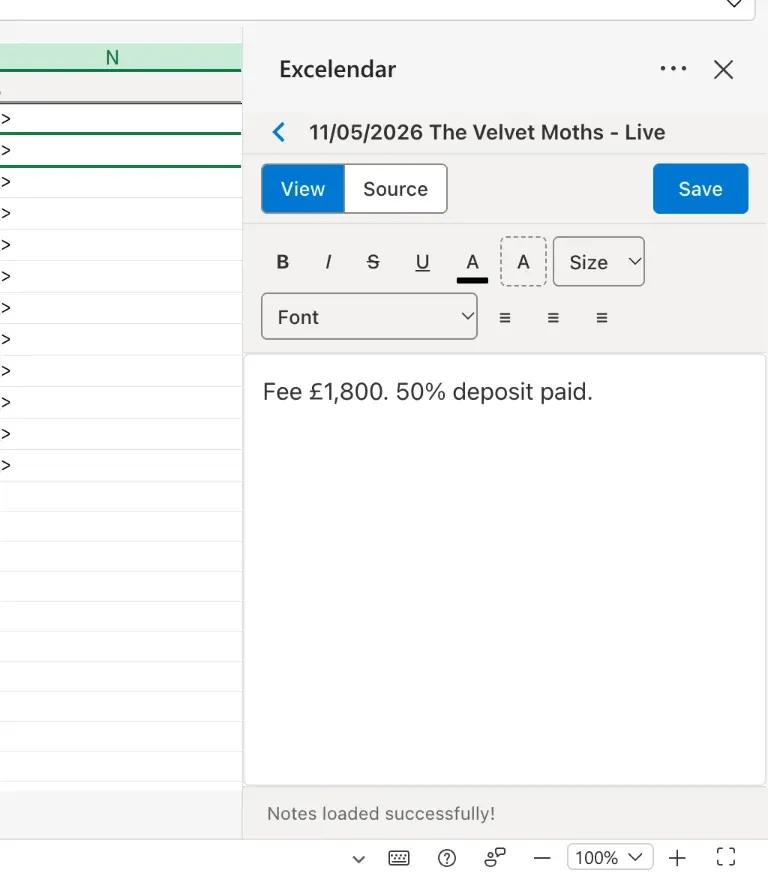
Task: Open the feedback icon in status bar
Action: coord(495,857)
